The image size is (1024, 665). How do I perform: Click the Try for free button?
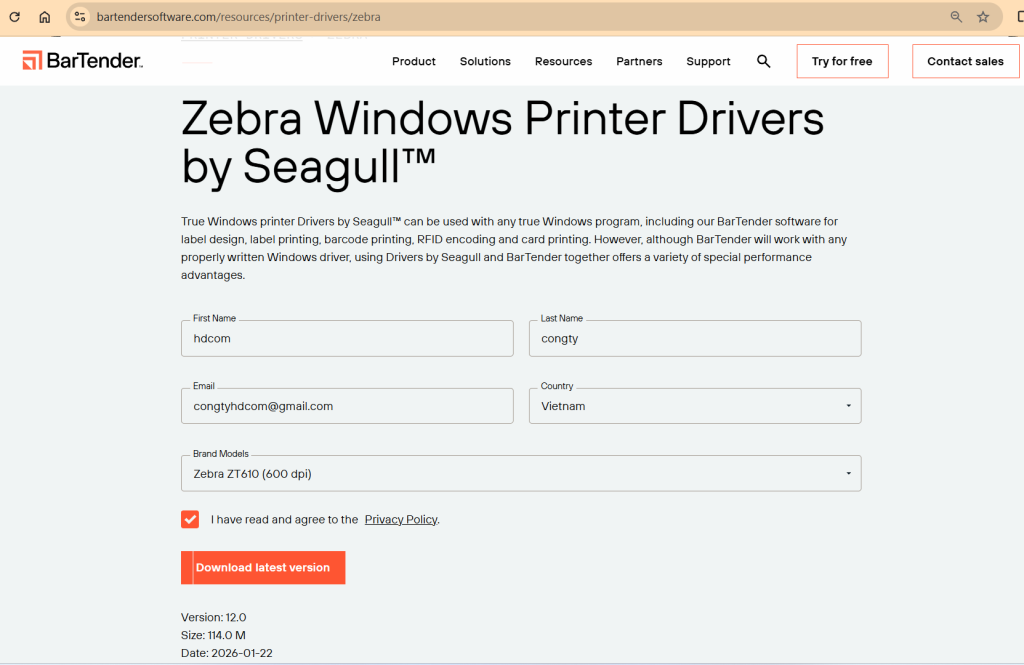click(842, 61)
